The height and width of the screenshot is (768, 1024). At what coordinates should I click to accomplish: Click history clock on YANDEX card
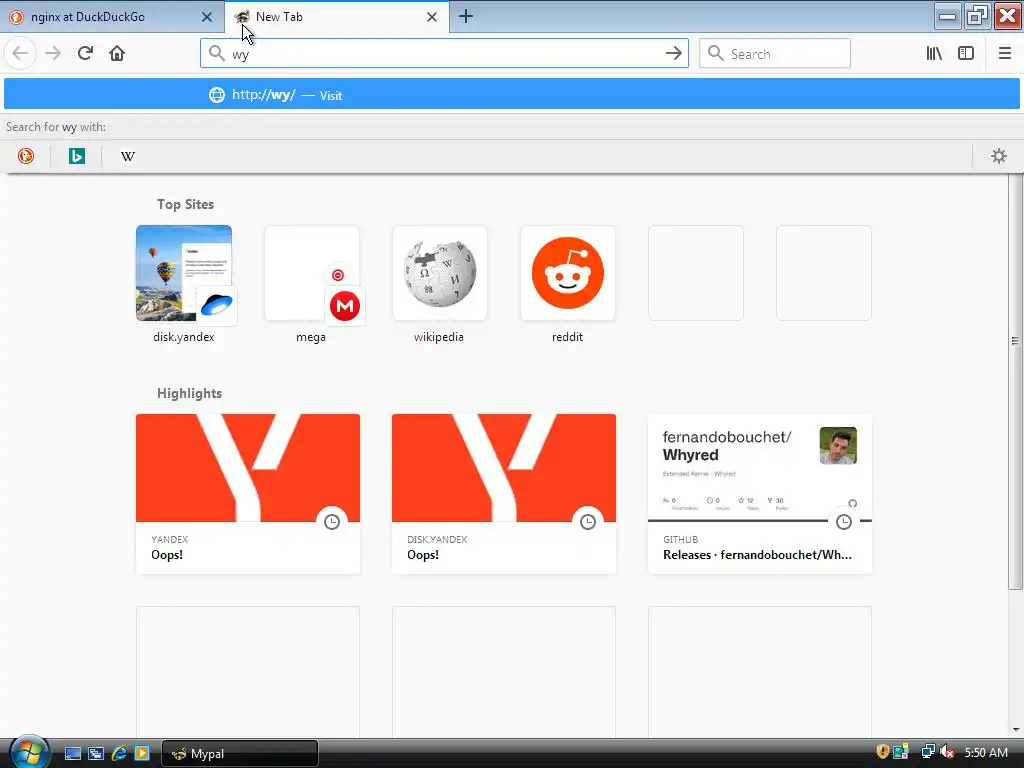pos(332,522)
